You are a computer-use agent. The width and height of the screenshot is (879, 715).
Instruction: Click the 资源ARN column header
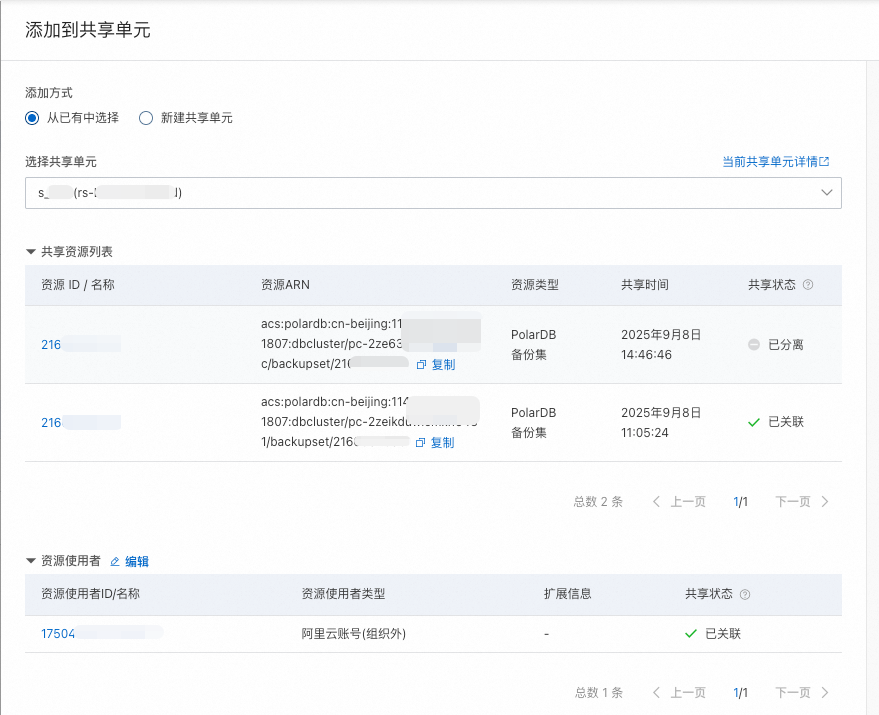click(285, 285)
